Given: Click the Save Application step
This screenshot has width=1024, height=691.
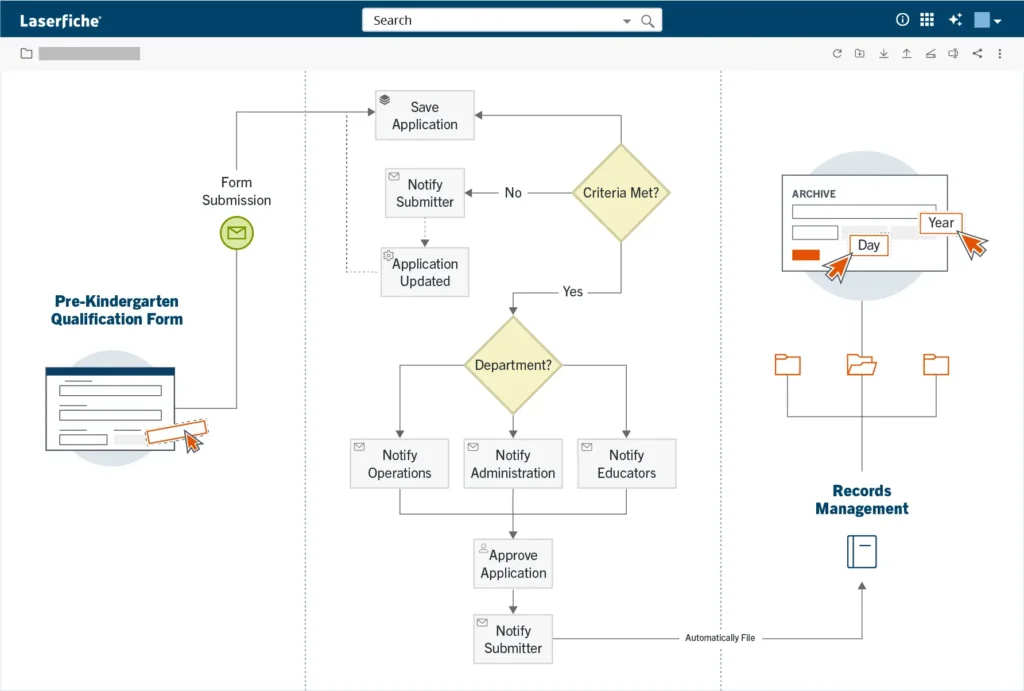Looking at the screenshot, I should (424, 115).
